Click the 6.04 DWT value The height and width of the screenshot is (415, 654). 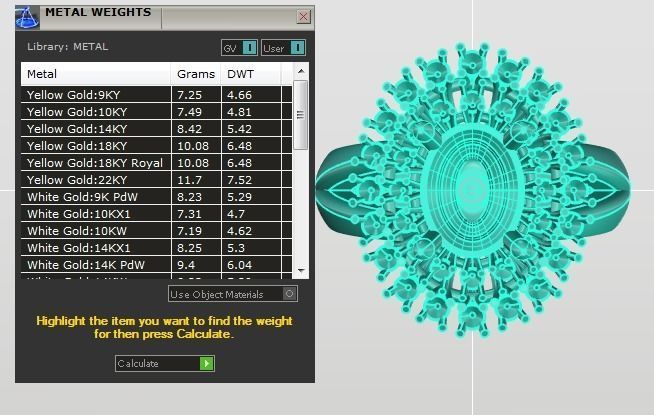click(x=239, y=265)
